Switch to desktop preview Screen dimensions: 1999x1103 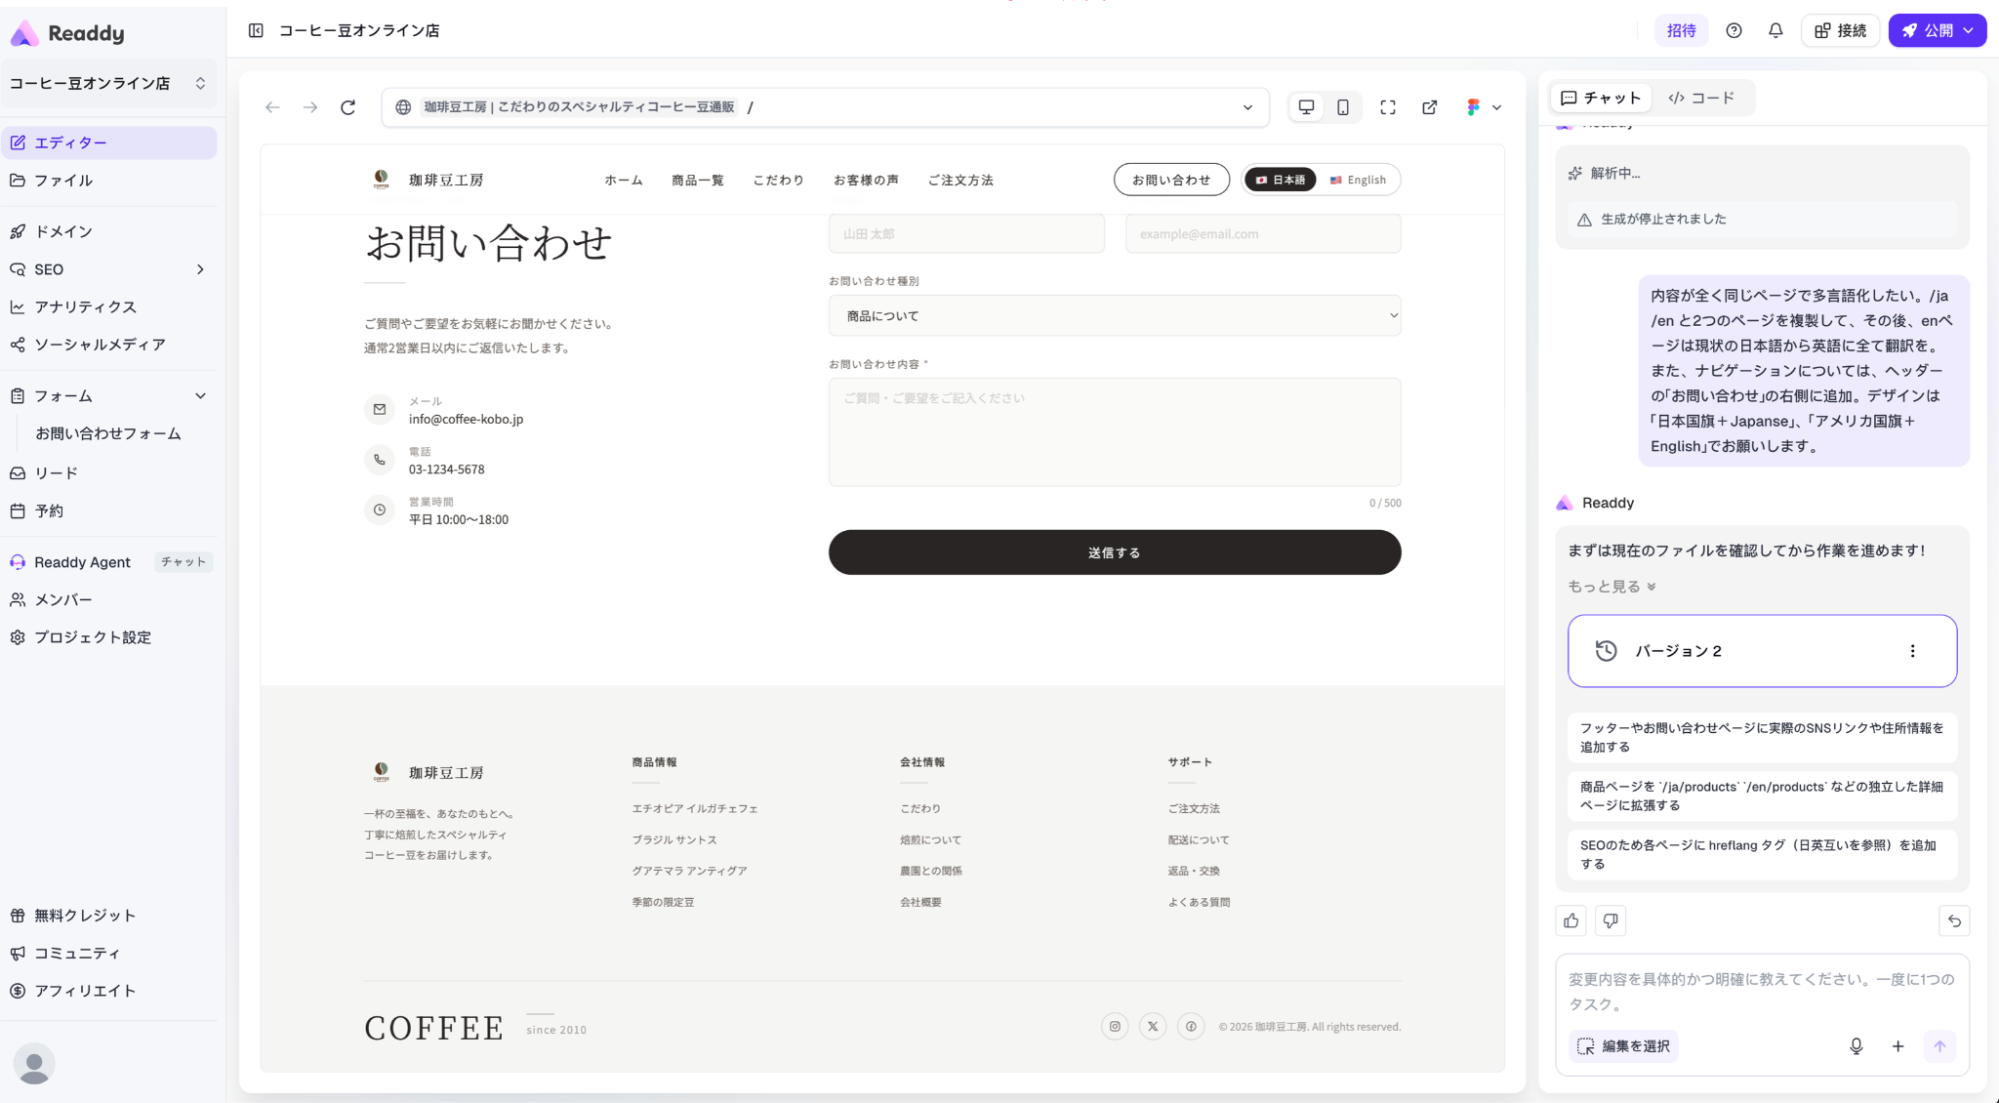pos(1306,107)
